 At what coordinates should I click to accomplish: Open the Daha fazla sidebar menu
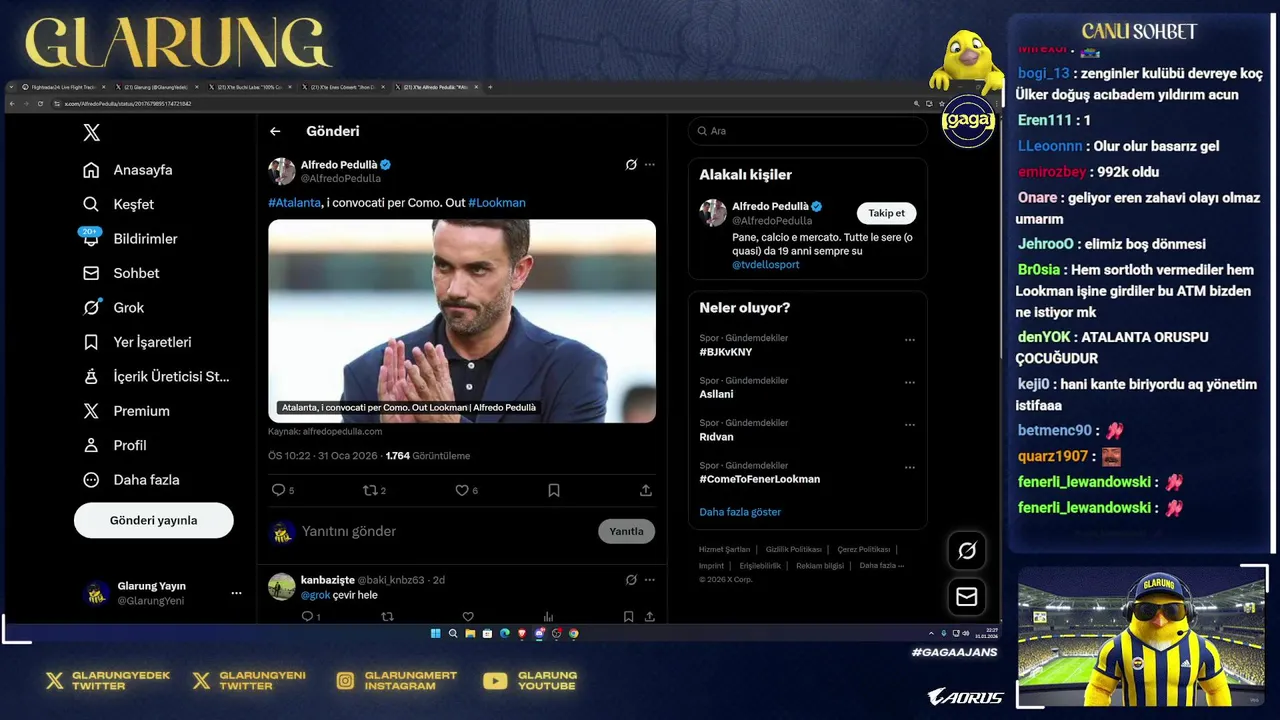pyautogui.click(x=131, y=480)
